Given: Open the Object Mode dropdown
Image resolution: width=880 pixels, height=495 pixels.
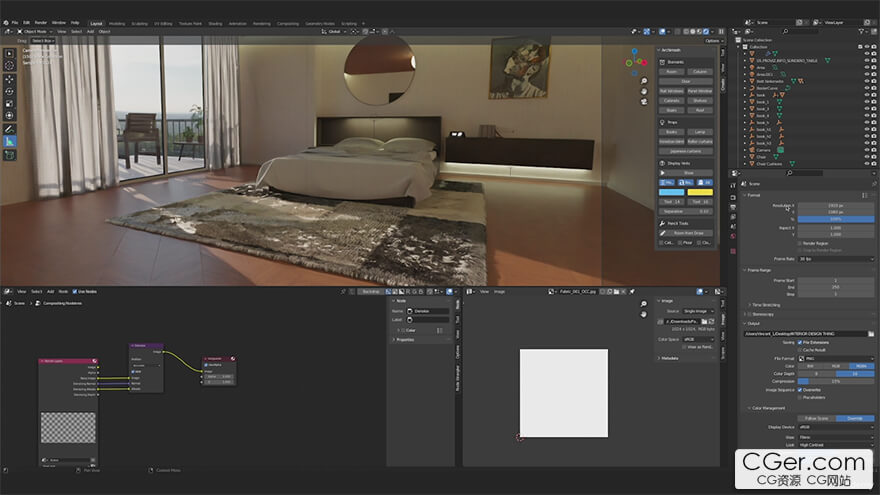Looking at the screenshot, I should tap(35, 31).
